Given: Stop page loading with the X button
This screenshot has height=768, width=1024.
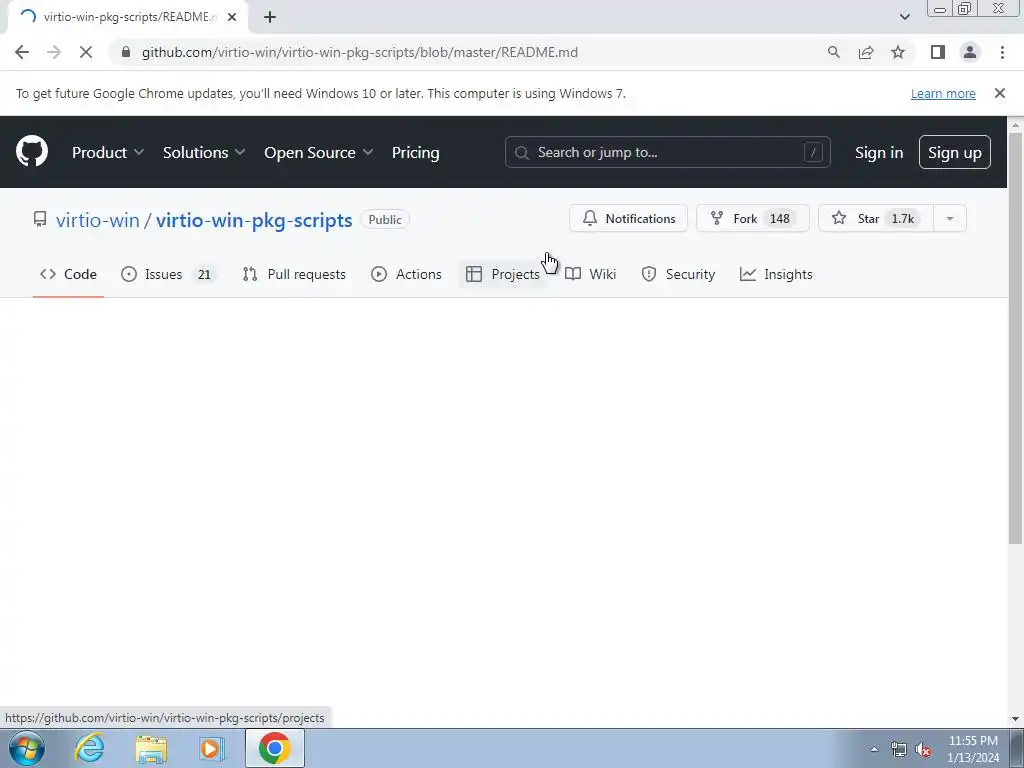Looking at the screenshot, I should click(86, 52).
